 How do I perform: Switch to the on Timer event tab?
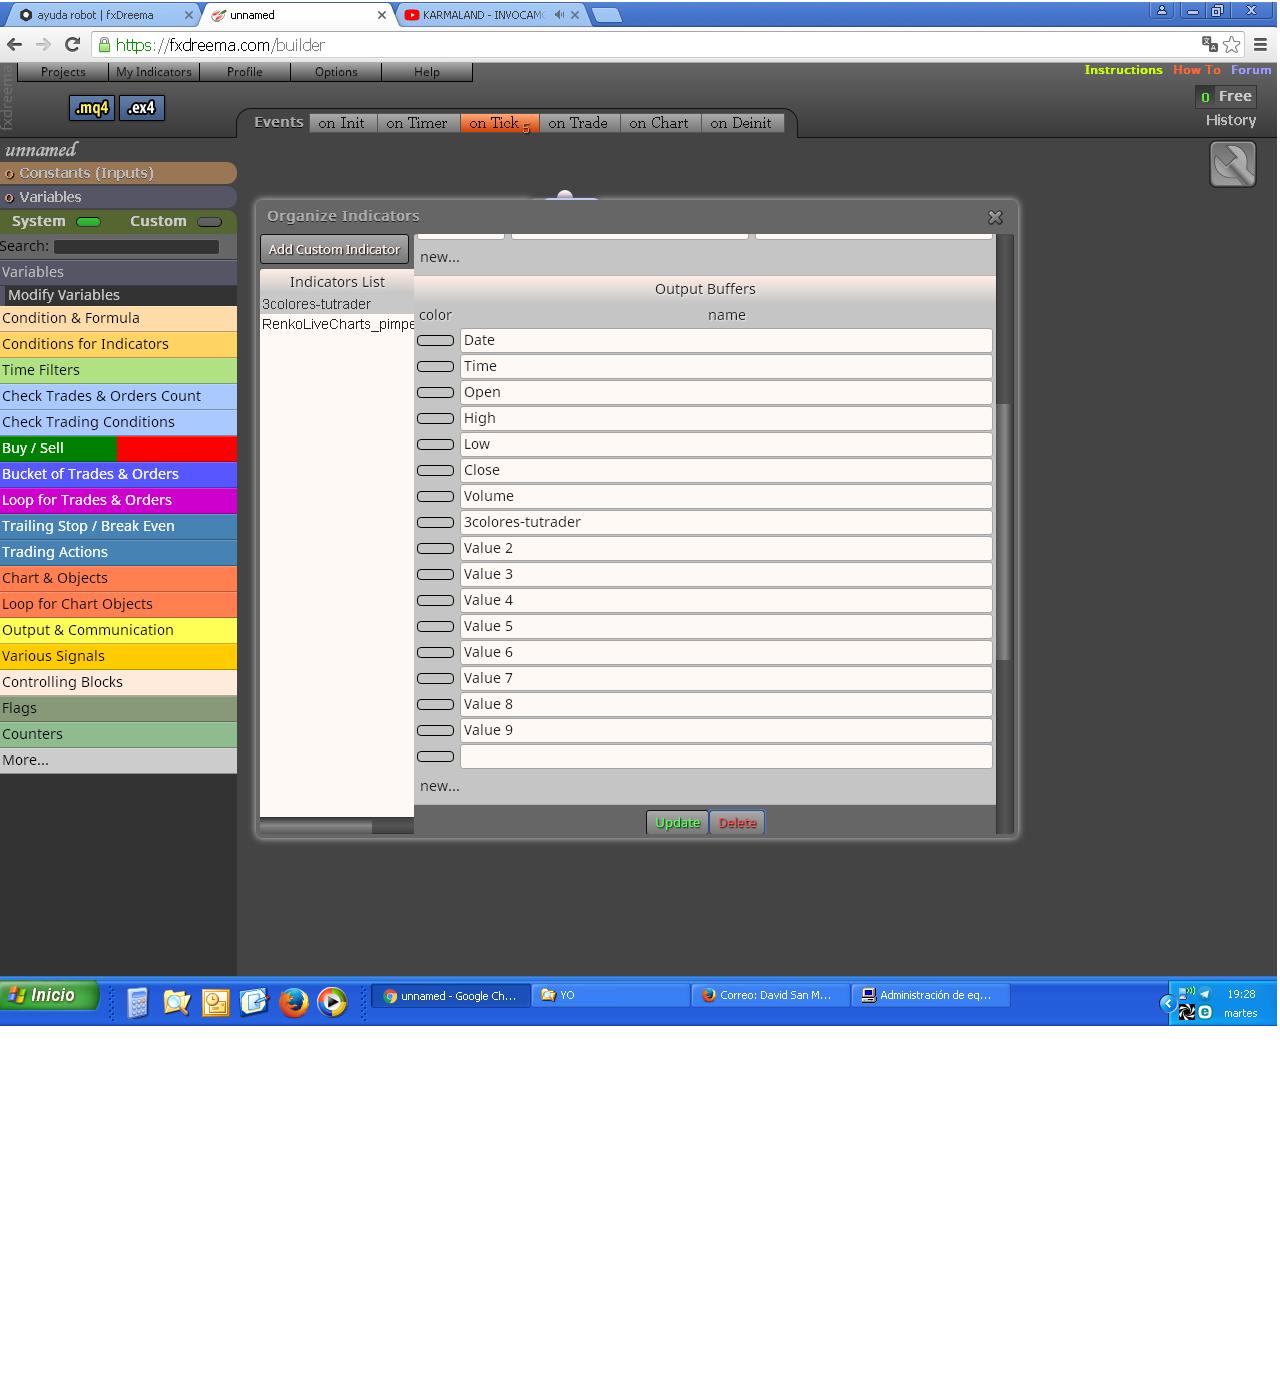417,123
